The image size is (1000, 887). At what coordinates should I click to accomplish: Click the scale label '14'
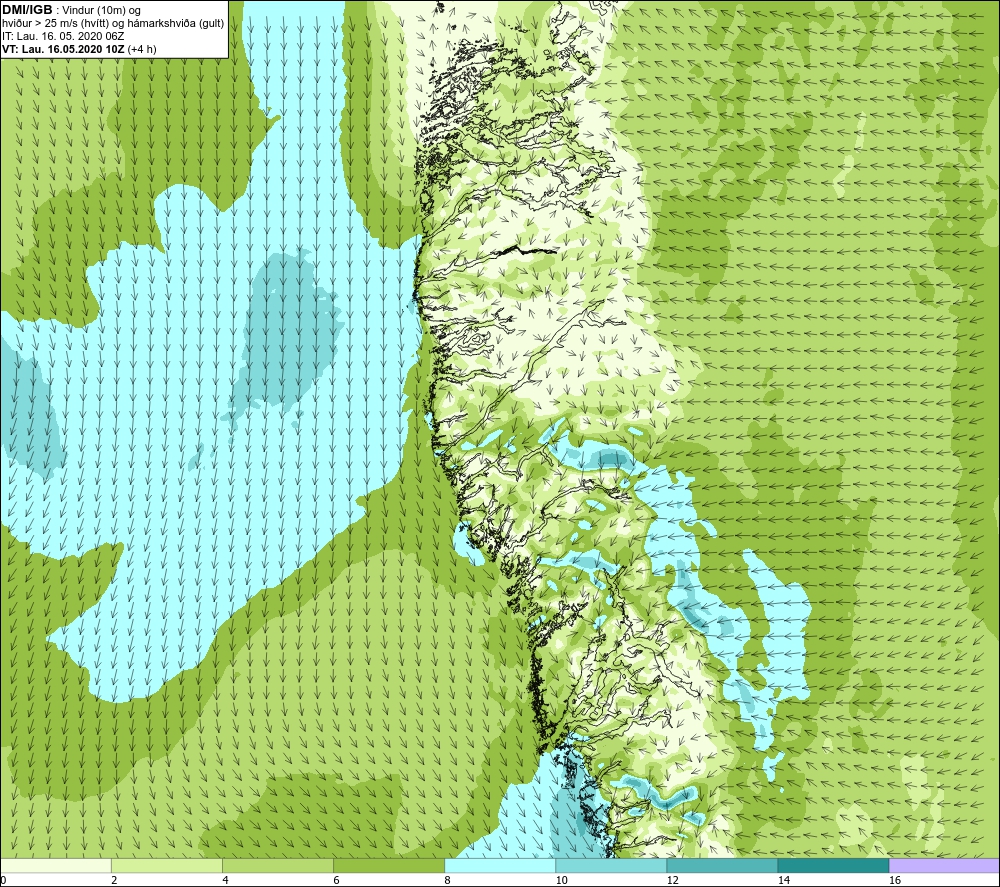(x=783, y=881)
